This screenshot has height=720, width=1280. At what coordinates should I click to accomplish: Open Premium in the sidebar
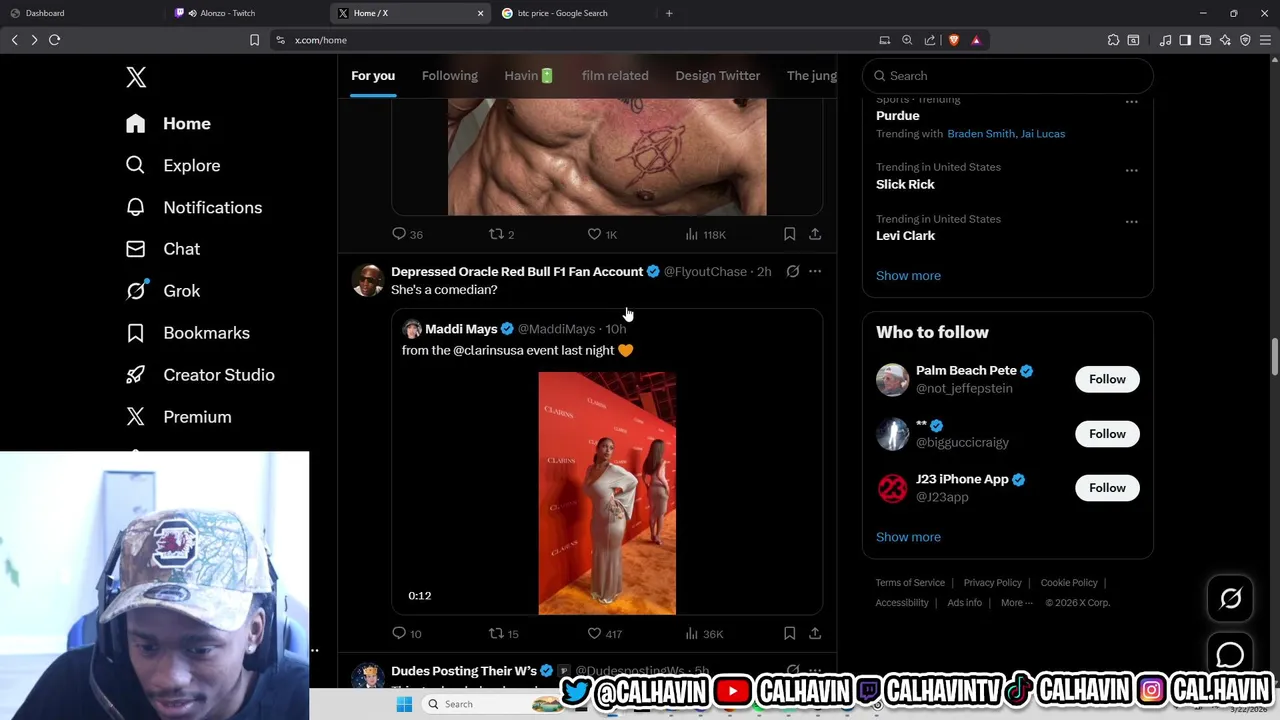178,417
